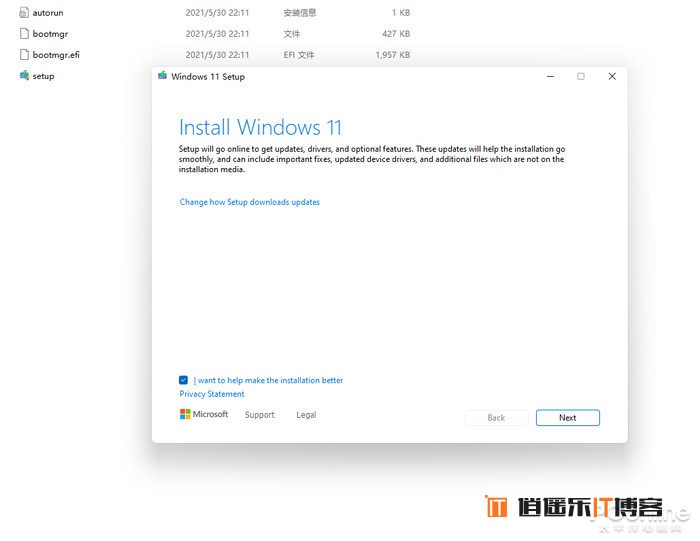Click the Microsoft logo icon
Screen dimensions: 700x541
pyautogui.click(x=185, y=414)
